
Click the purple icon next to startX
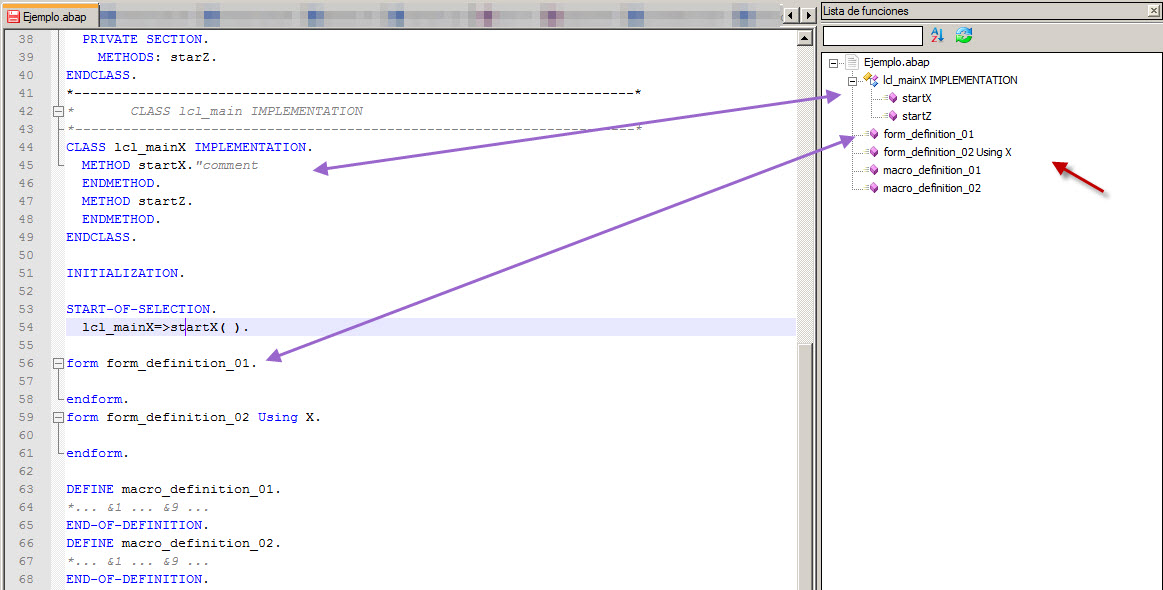pyautogui.click(x=892, y=98)
